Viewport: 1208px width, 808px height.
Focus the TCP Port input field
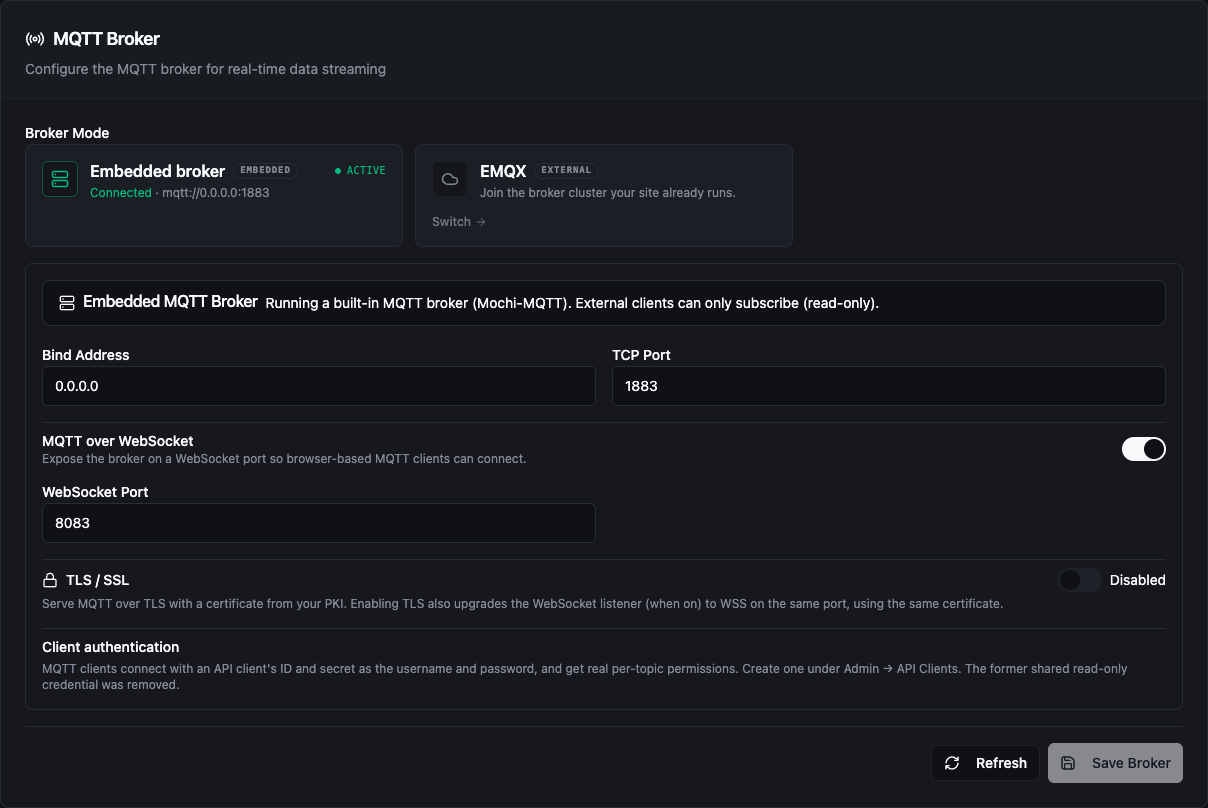click(x=889, y=386)
